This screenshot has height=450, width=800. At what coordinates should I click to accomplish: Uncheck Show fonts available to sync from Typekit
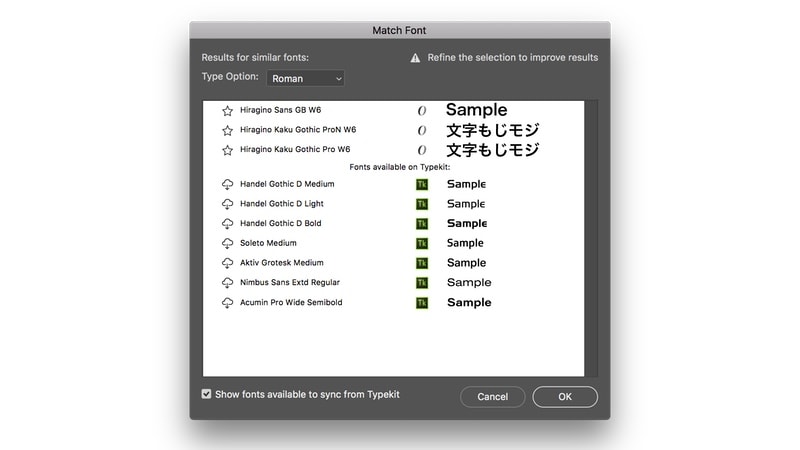(x=206, y=394)
